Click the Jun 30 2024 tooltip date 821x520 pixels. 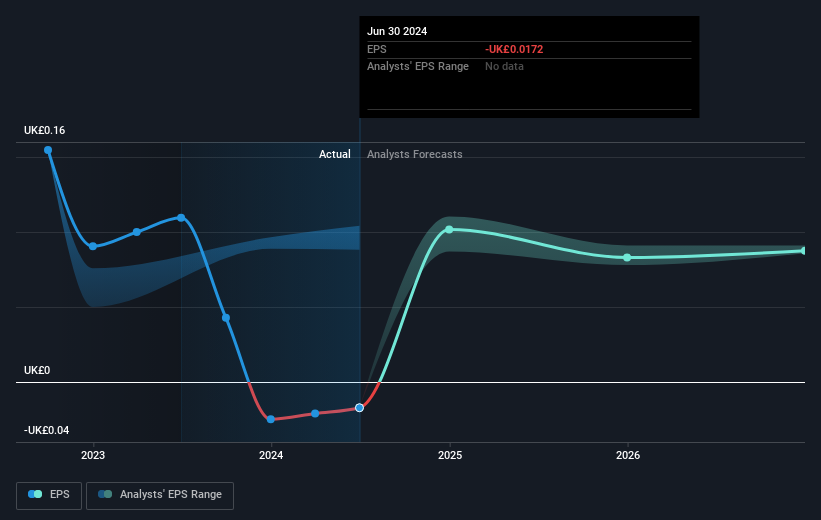coord(397,31)
